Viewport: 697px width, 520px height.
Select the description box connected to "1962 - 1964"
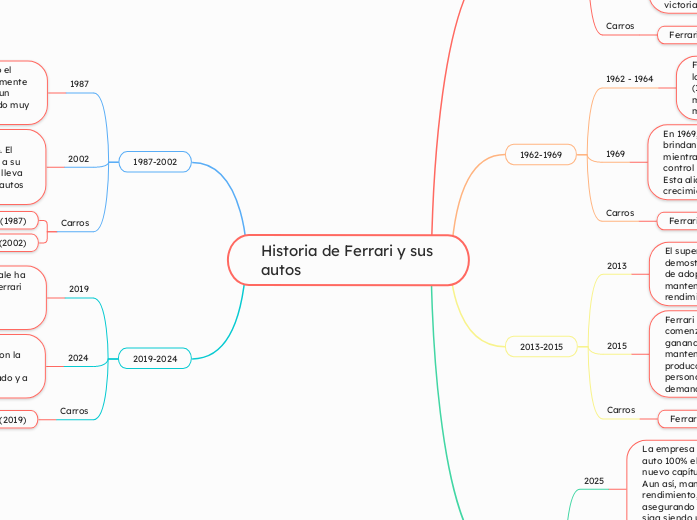pos(687,88)
